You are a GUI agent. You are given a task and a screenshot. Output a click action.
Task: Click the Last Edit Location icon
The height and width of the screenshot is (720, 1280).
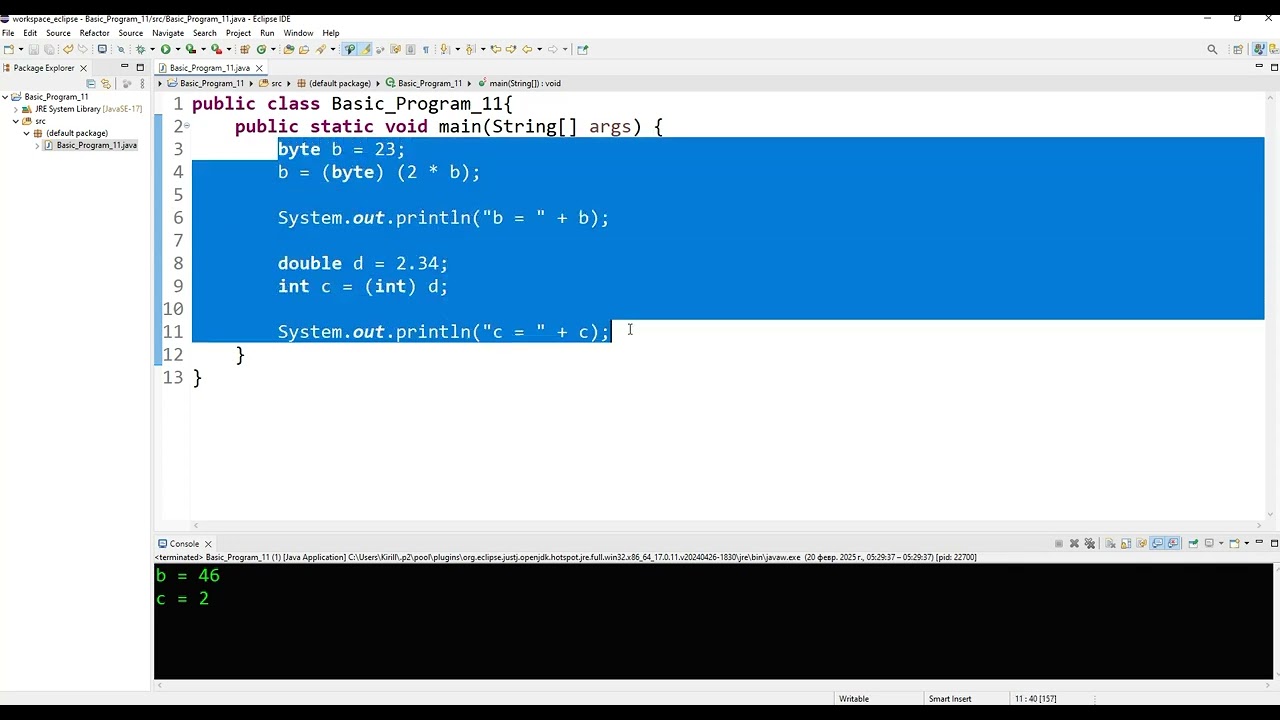point(495,49)
